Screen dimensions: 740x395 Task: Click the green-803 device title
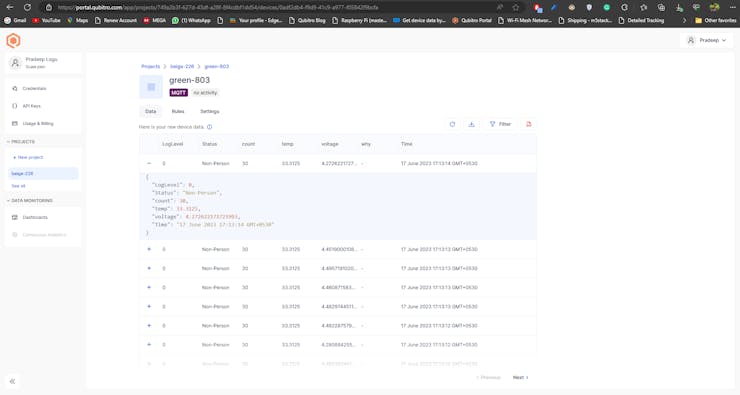[190, 80]
